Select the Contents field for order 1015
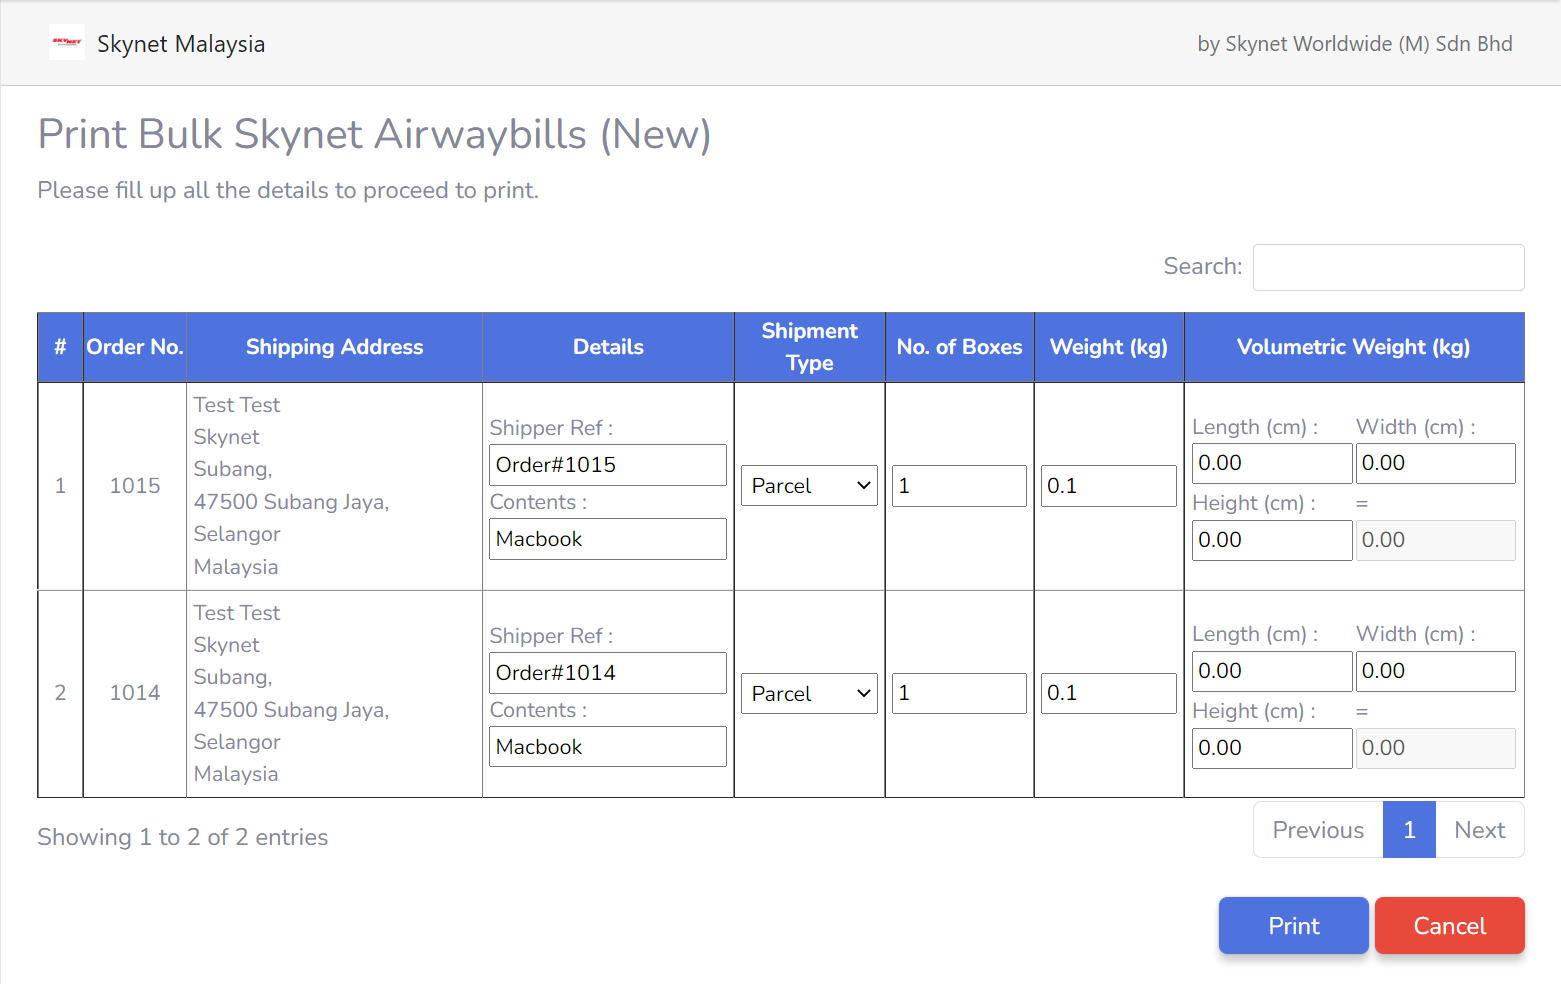The image size is (1561, 984). click(x=607, y=539)
